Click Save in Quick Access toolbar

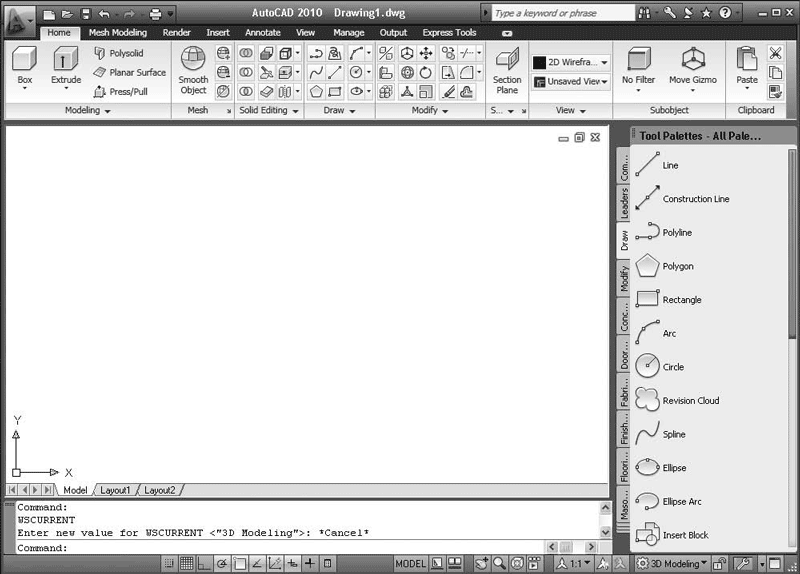tap(85, 14)
